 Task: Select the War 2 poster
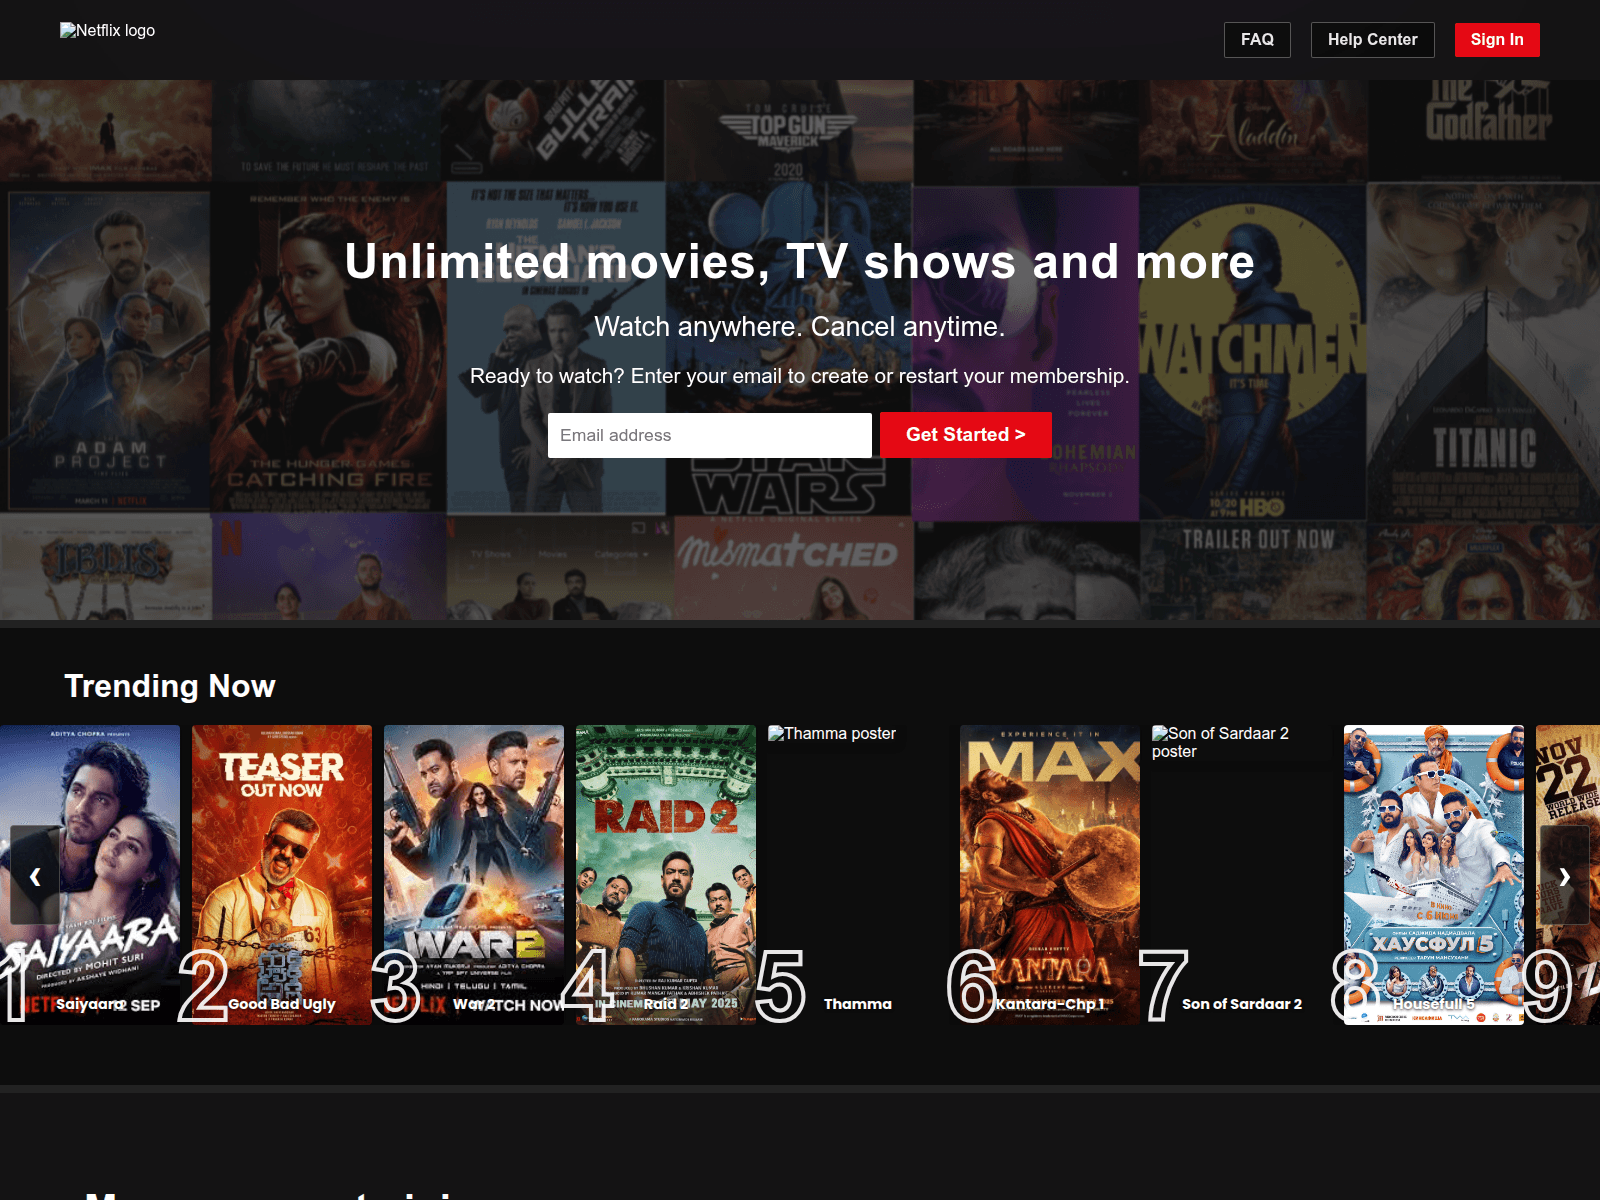coord(474,875)
